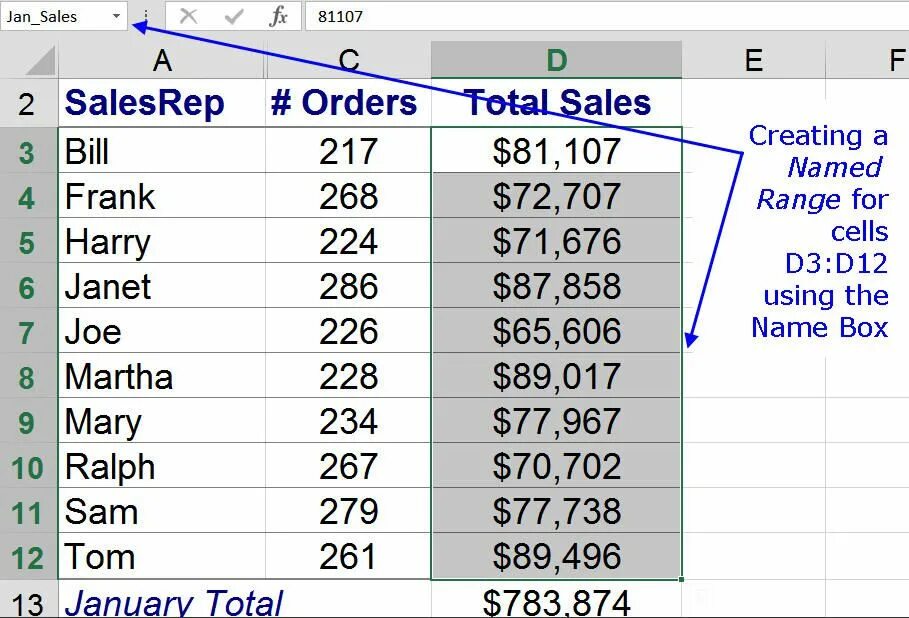Click Ralph's orders cell showing 267

pos(348,467)
